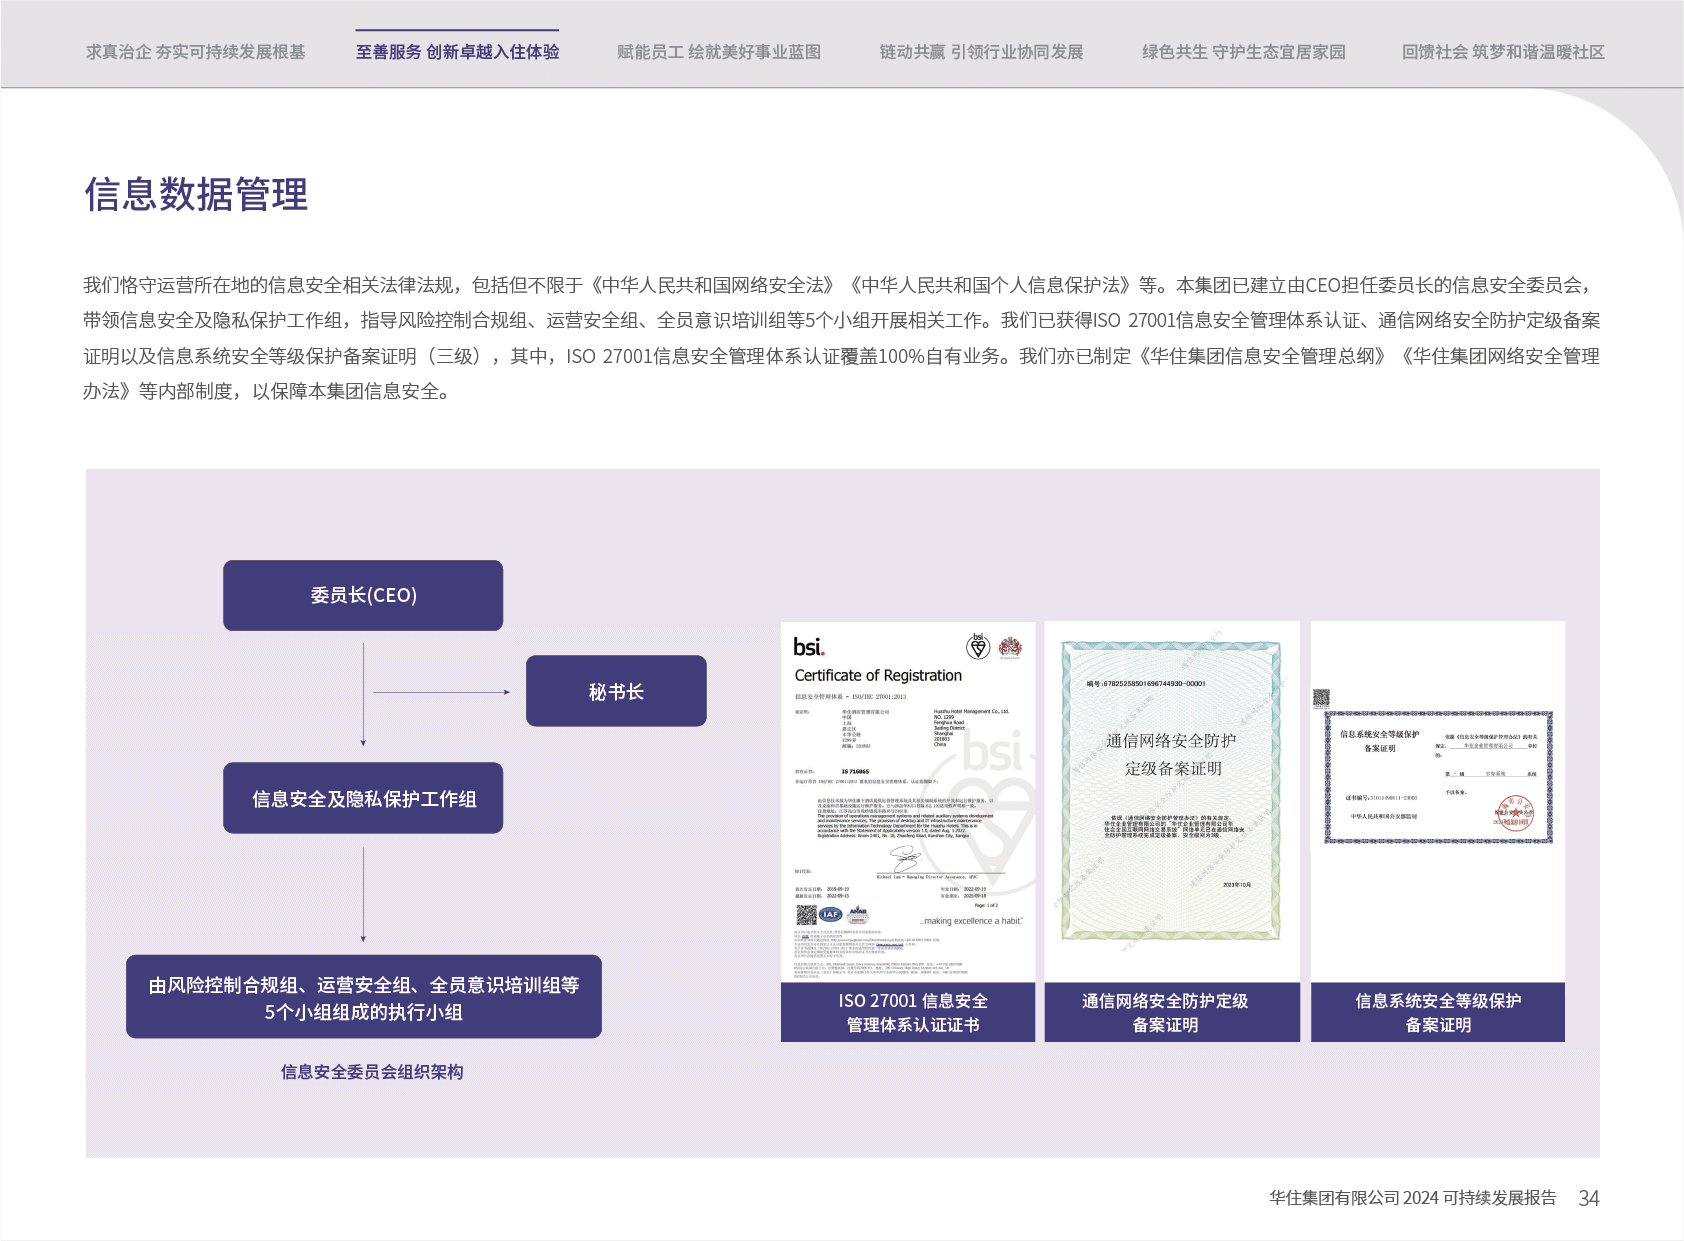Click the QR code on the 信息系统安全等级保护 certificate
The height and width of the screenshot is (1241, 1684).
click(x=1321, y=697)
